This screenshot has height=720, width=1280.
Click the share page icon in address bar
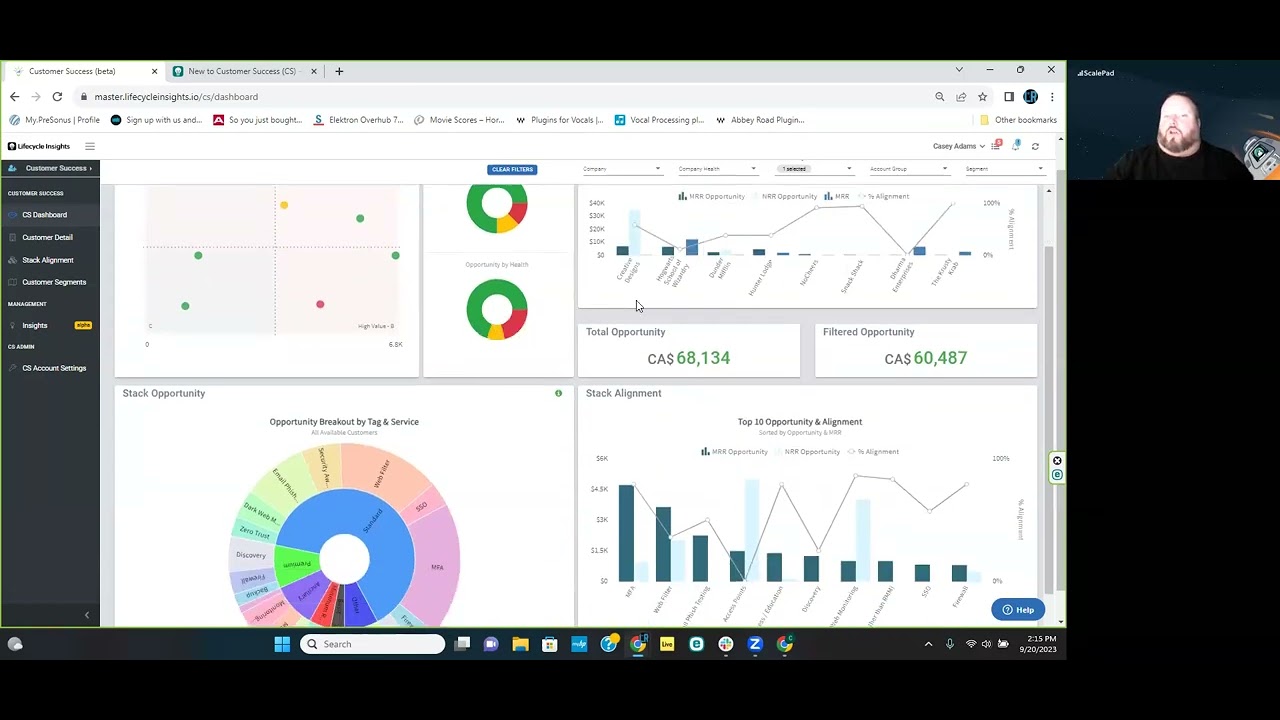coord(961,97)
